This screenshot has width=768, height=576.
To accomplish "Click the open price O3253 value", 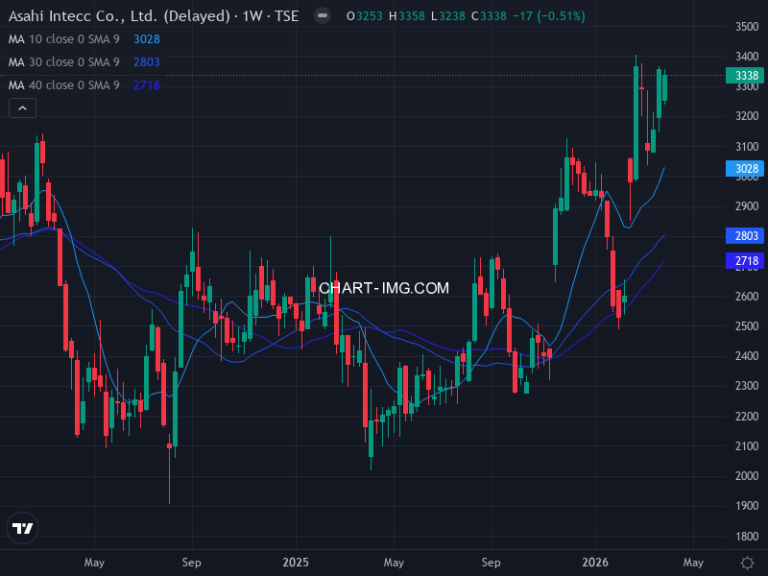I will (x=364, y=16).
